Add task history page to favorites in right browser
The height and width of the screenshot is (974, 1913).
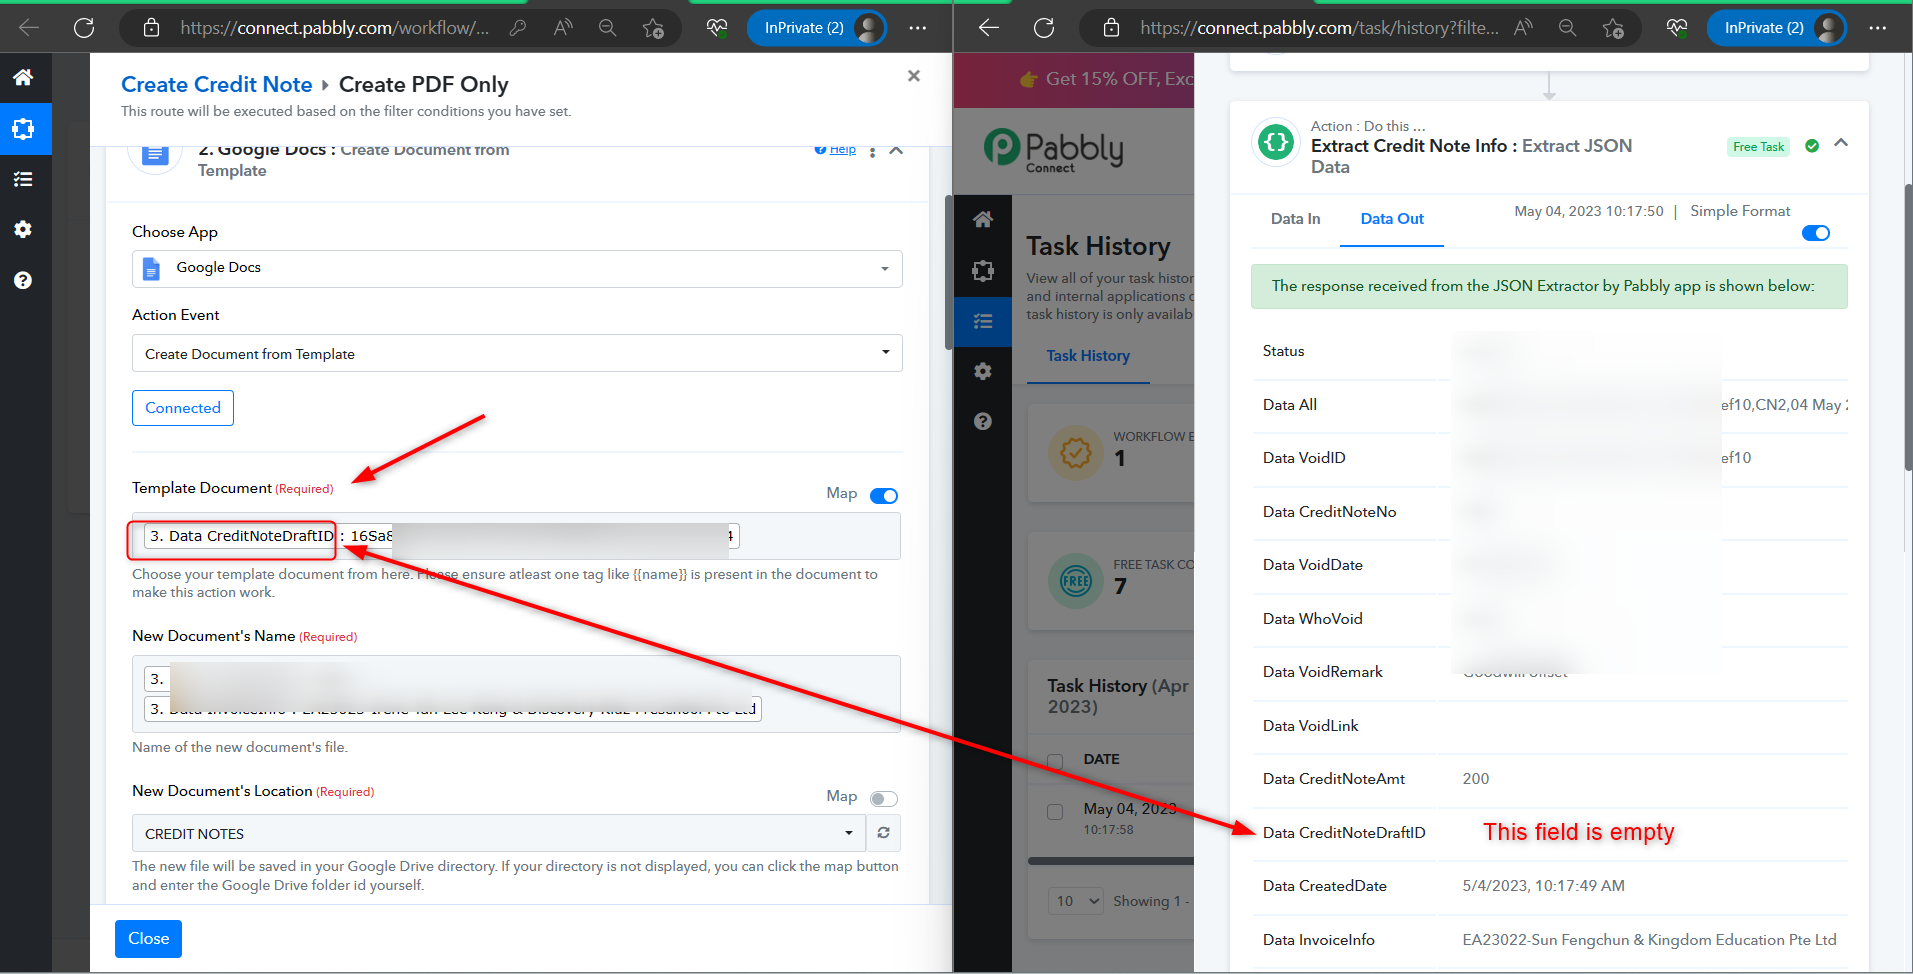click(1613, 28)
